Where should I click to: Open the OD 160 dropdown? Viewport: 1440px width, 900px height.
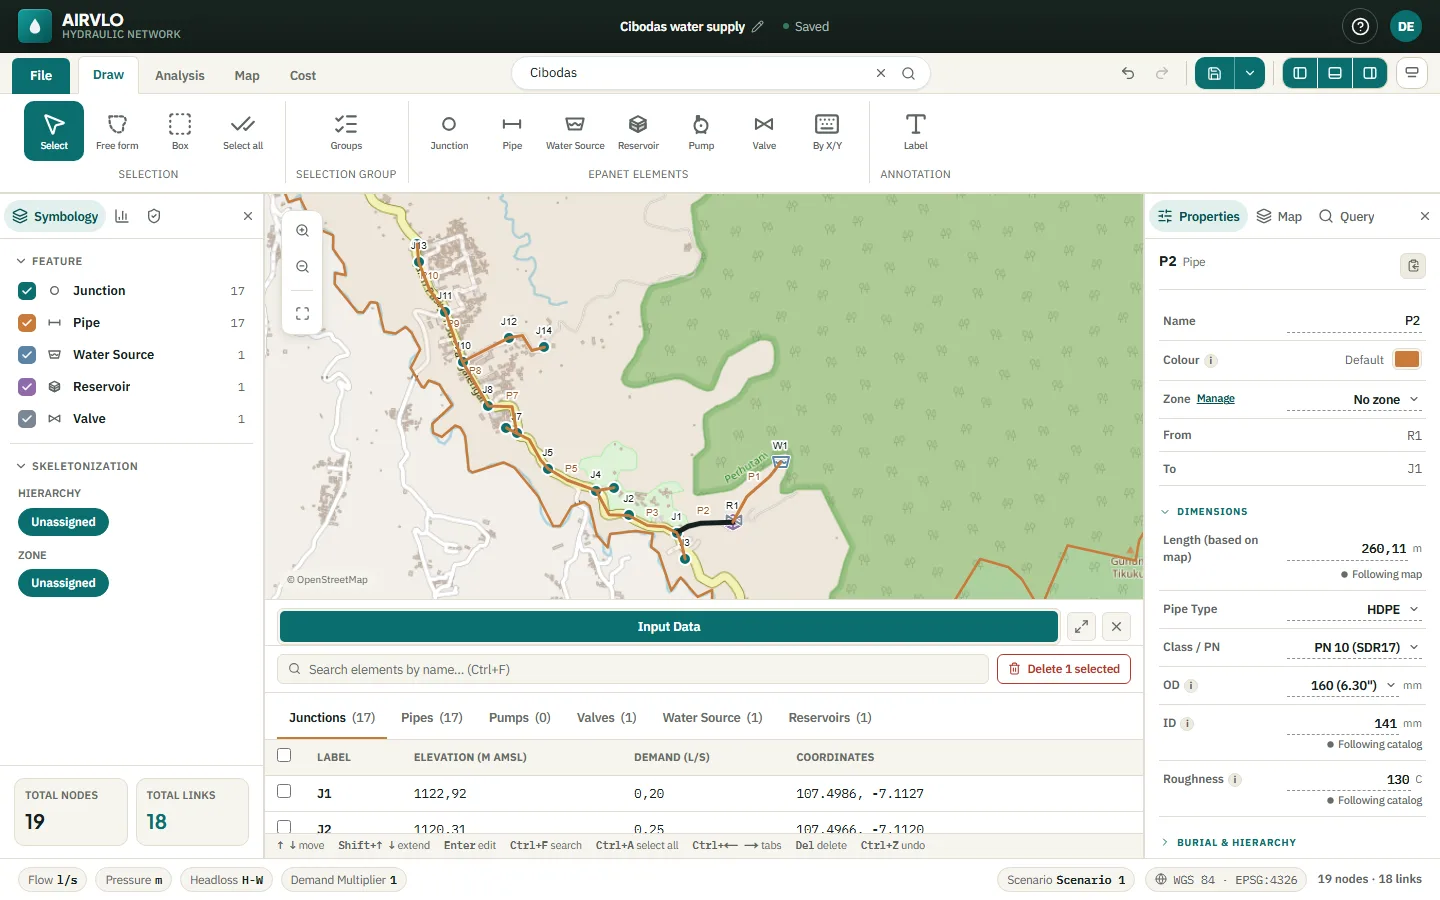pos(1343,686)
